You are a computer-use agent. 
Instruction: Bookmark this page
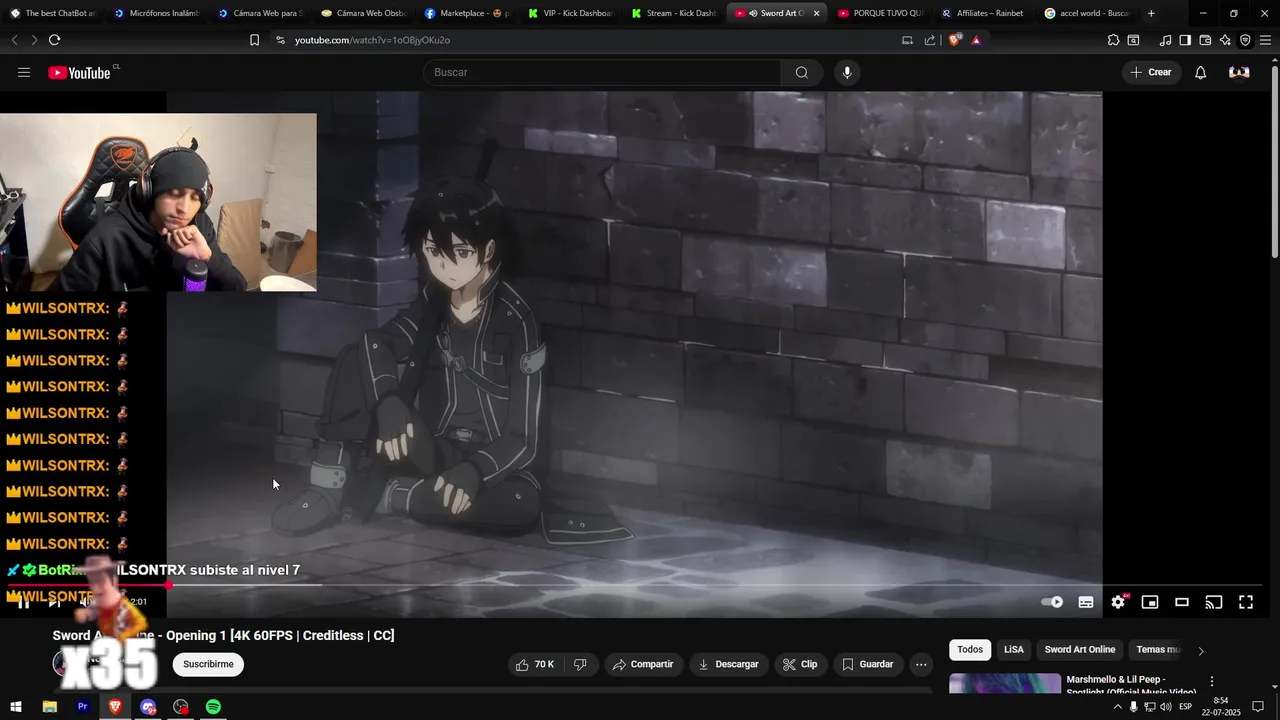(x=254, y=40)
